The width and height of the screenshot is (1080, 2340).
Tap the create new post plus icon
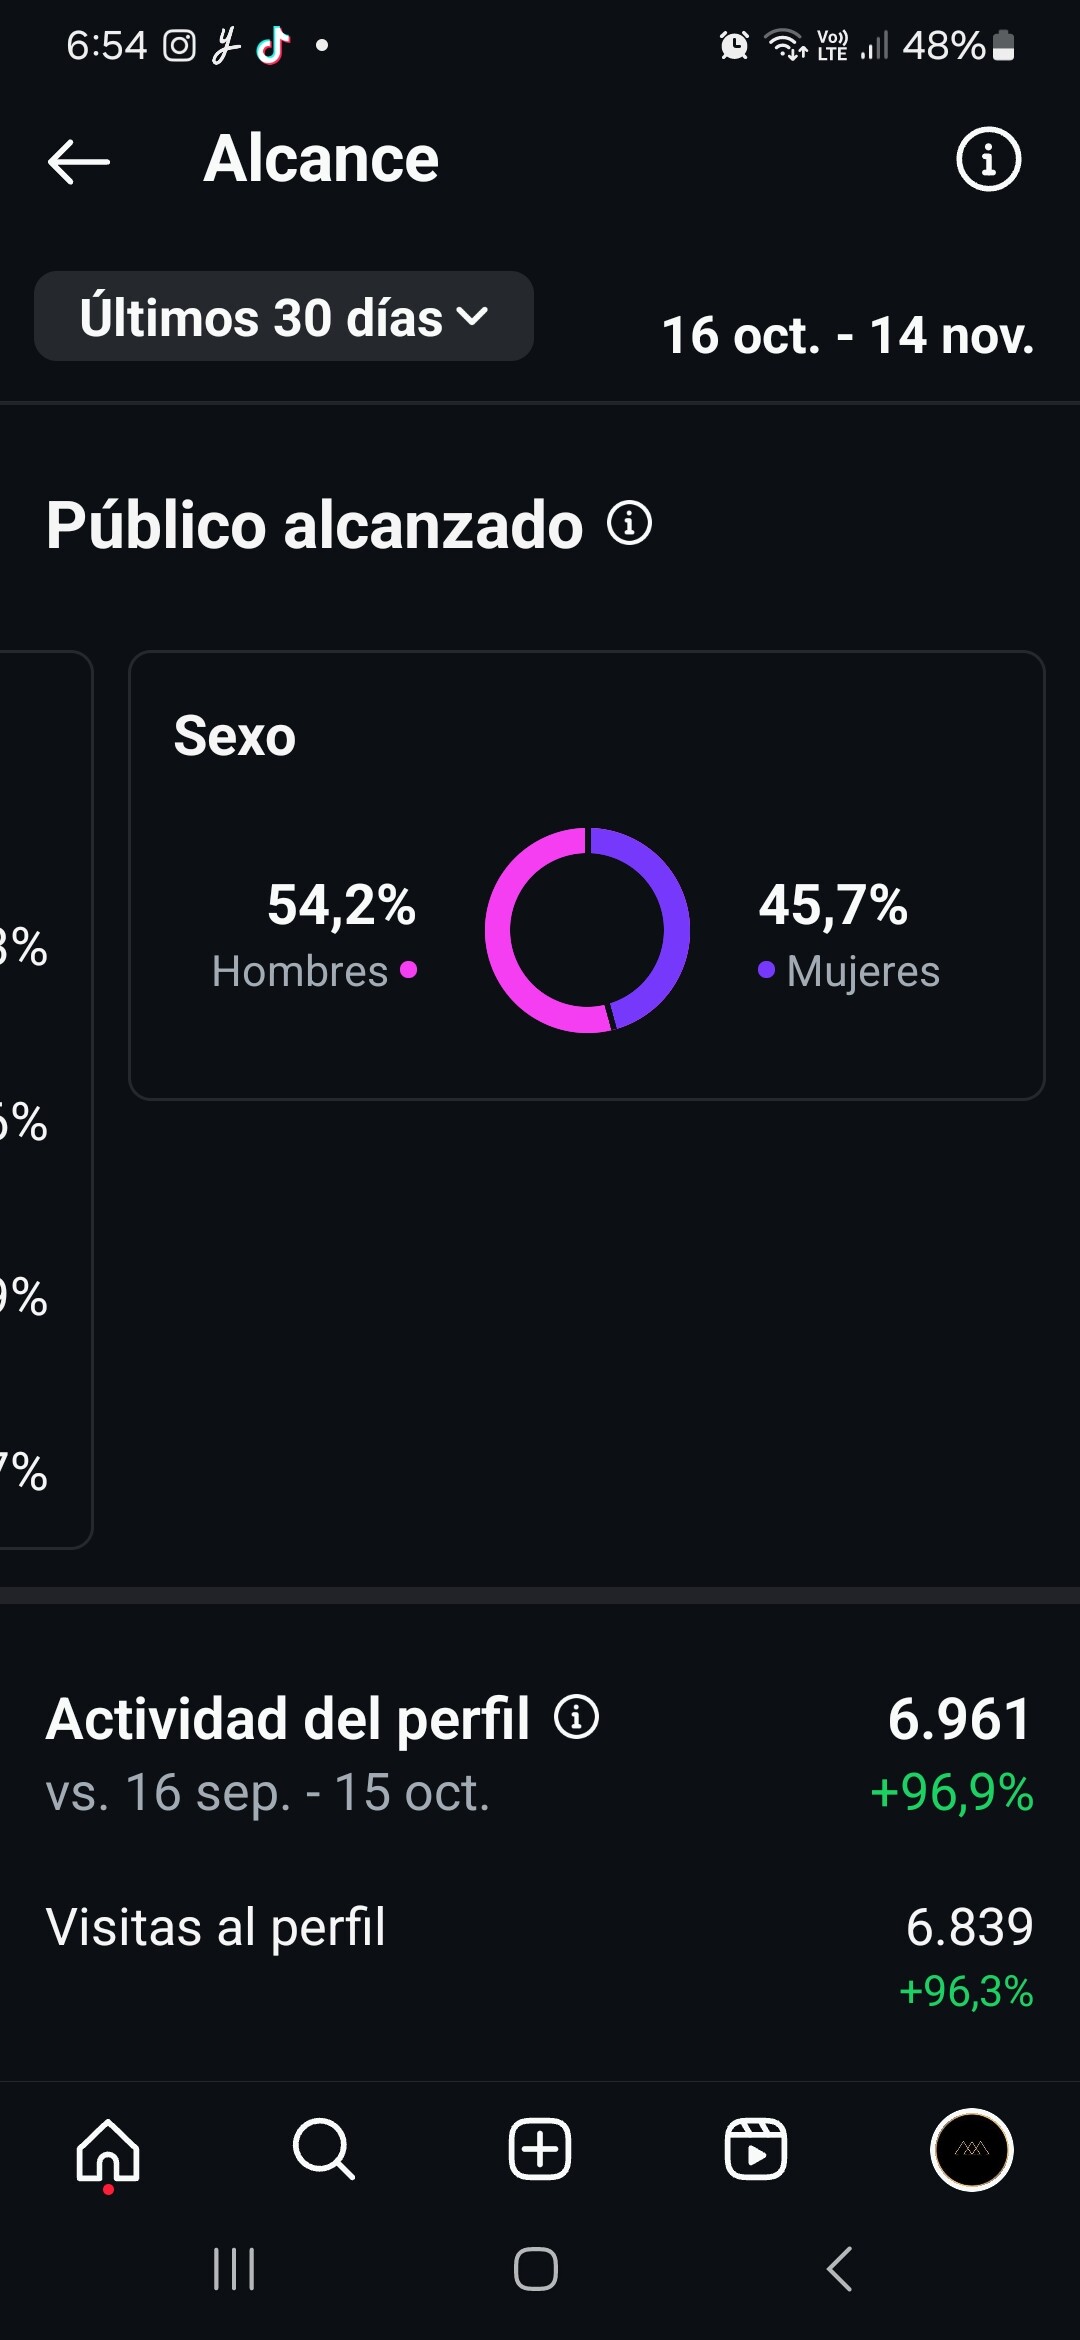[540, 2149]
